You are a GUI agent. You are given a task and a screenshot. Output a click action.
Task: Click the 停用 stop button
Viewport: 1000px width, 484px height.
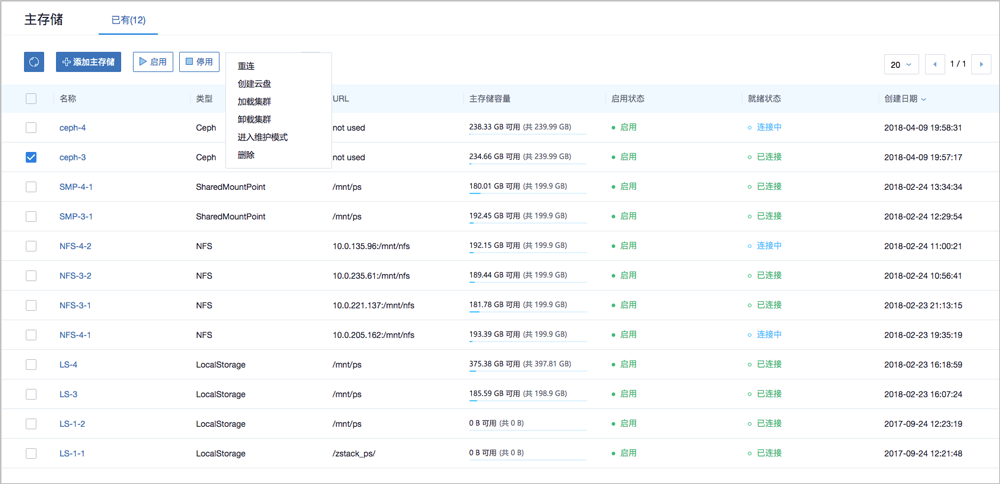(199, 62)
